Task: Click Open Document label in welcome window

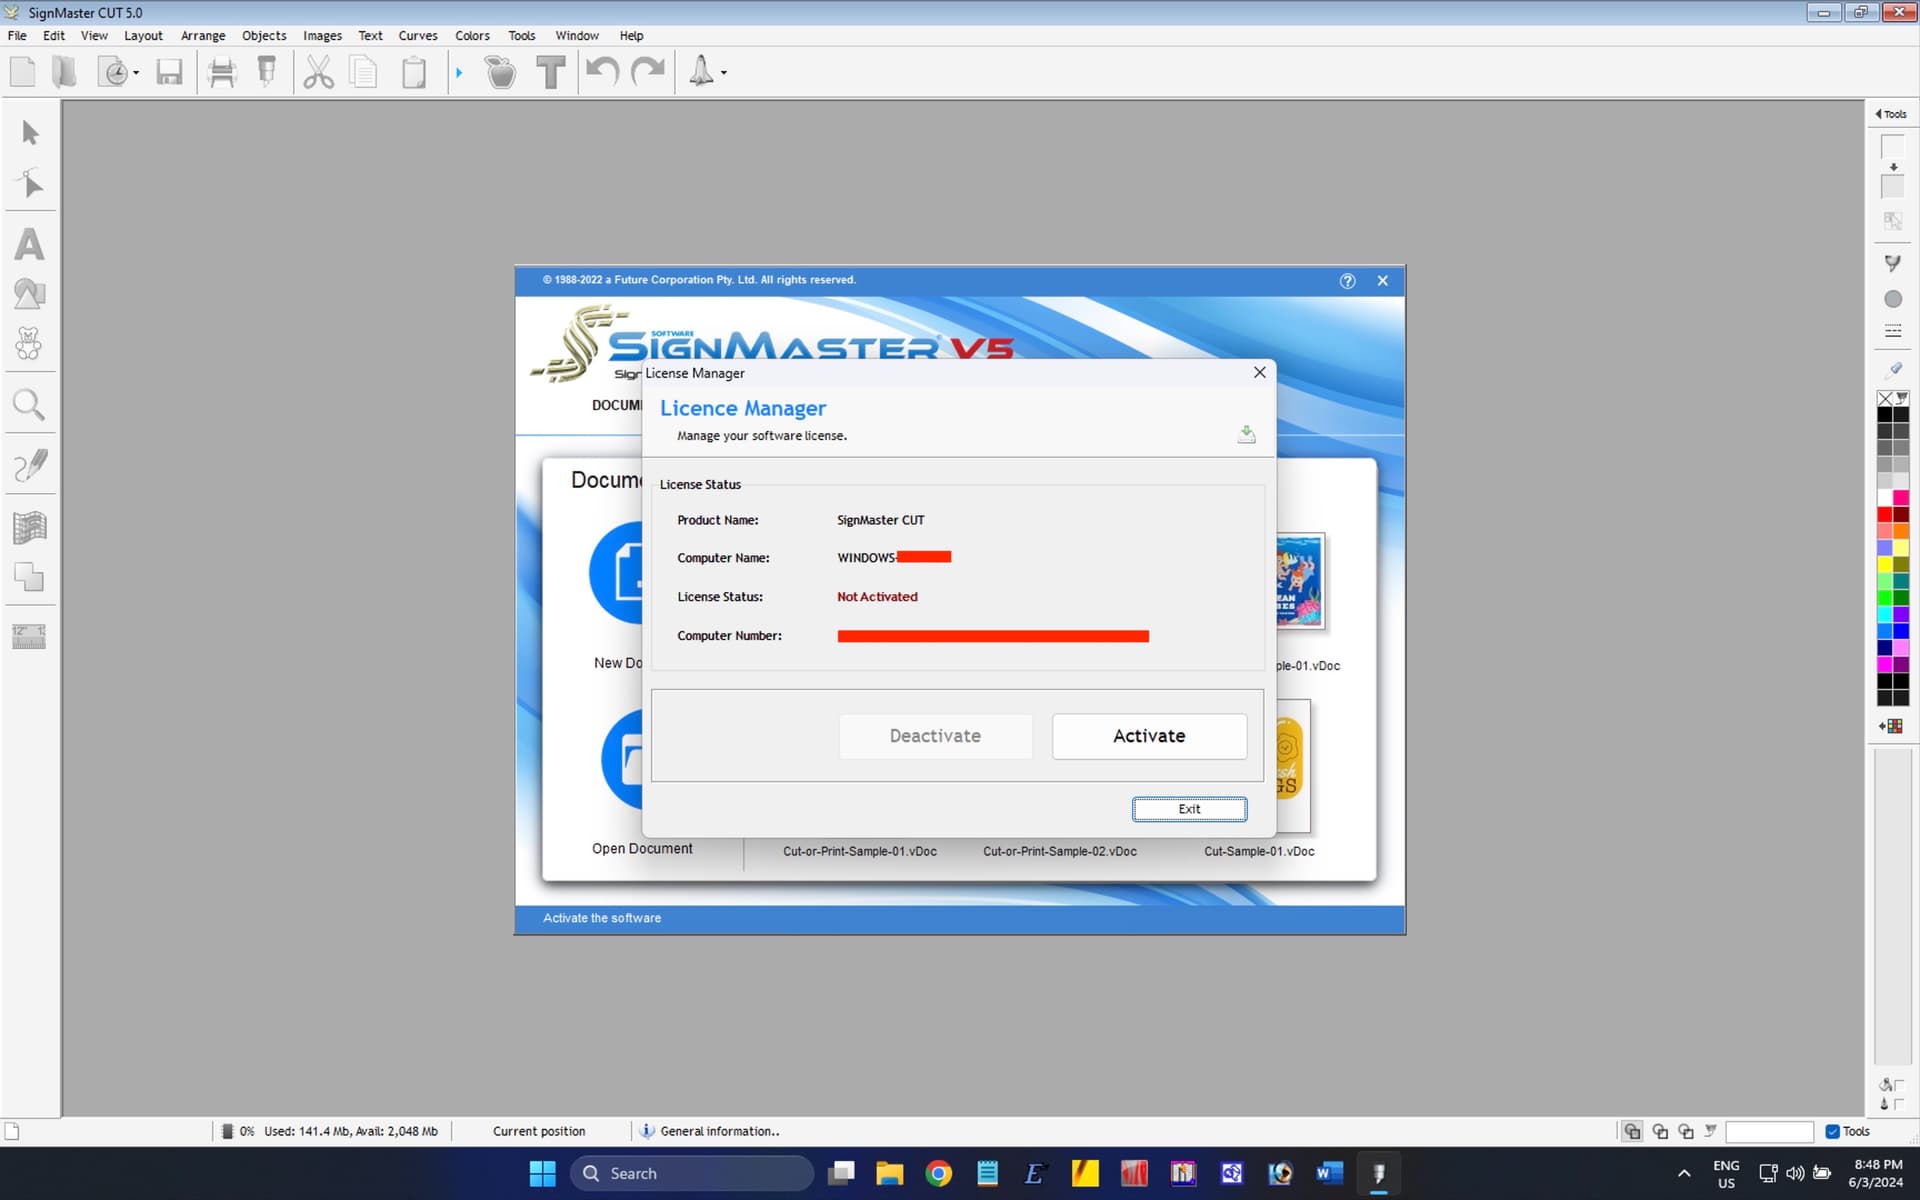Action: 642,848
